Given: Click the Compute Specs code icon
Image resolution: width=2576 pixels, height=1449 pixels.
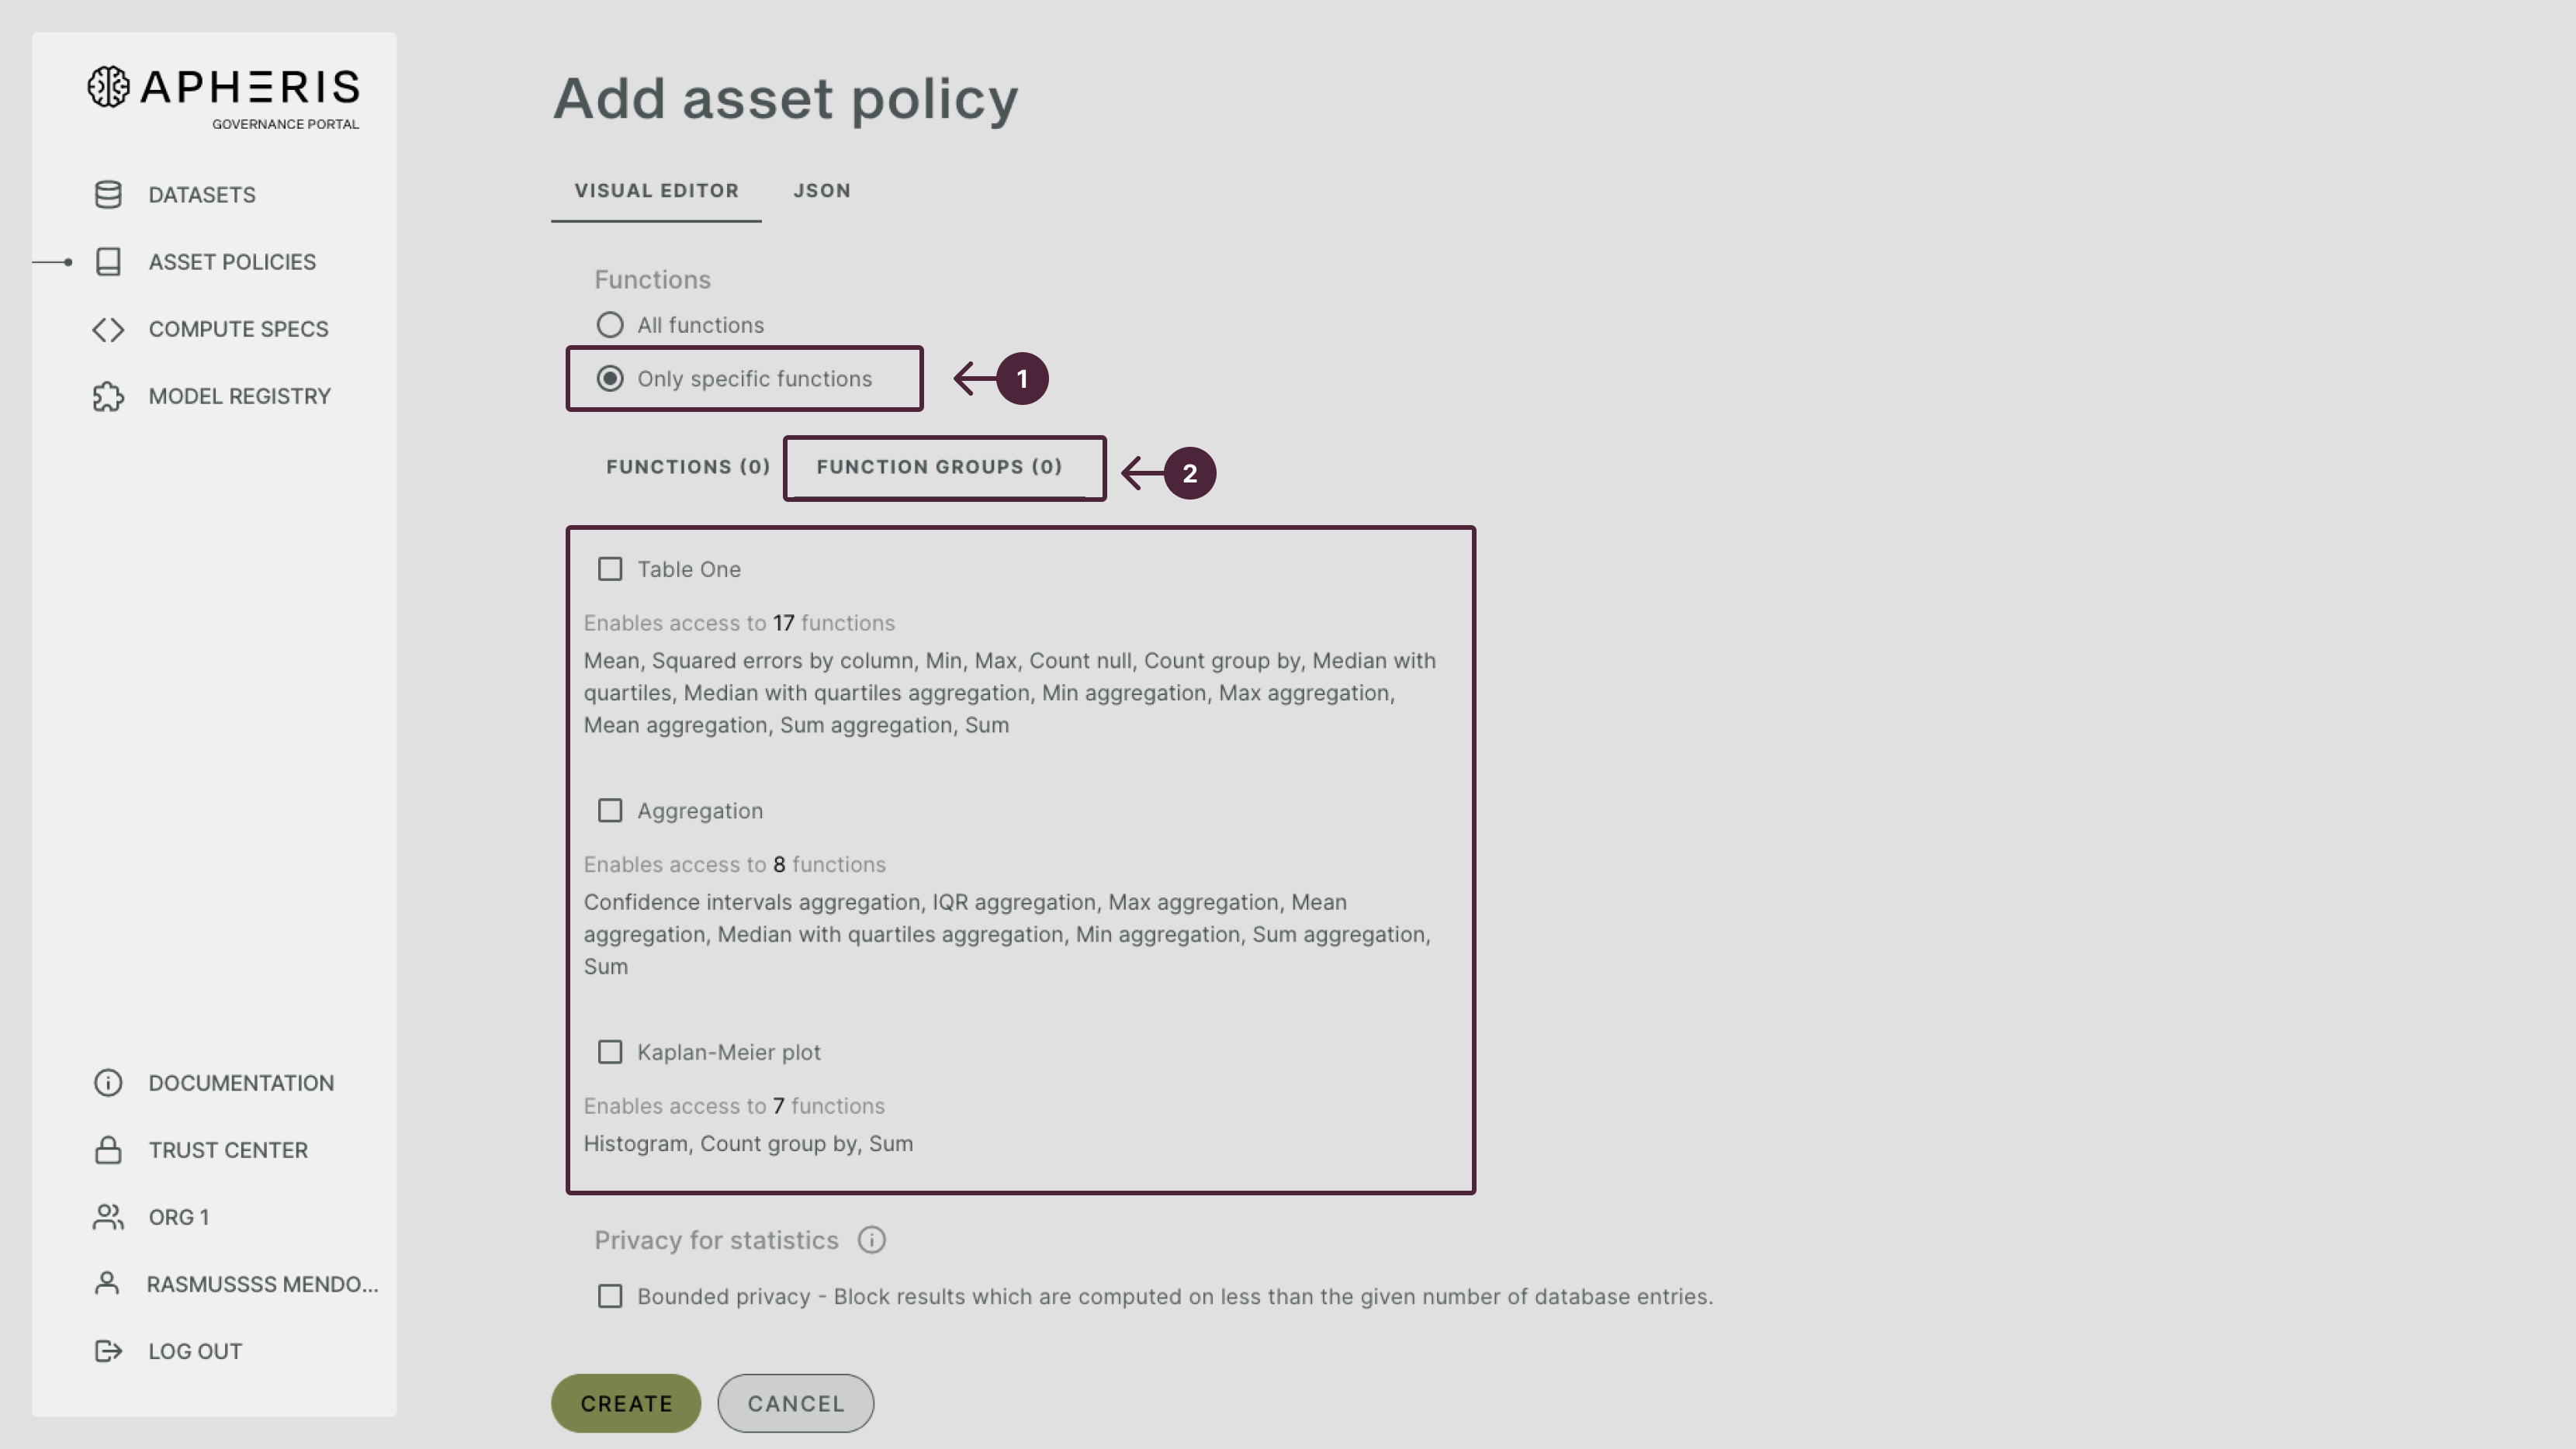Looking at the screenshot, I should tap(108, 329).
